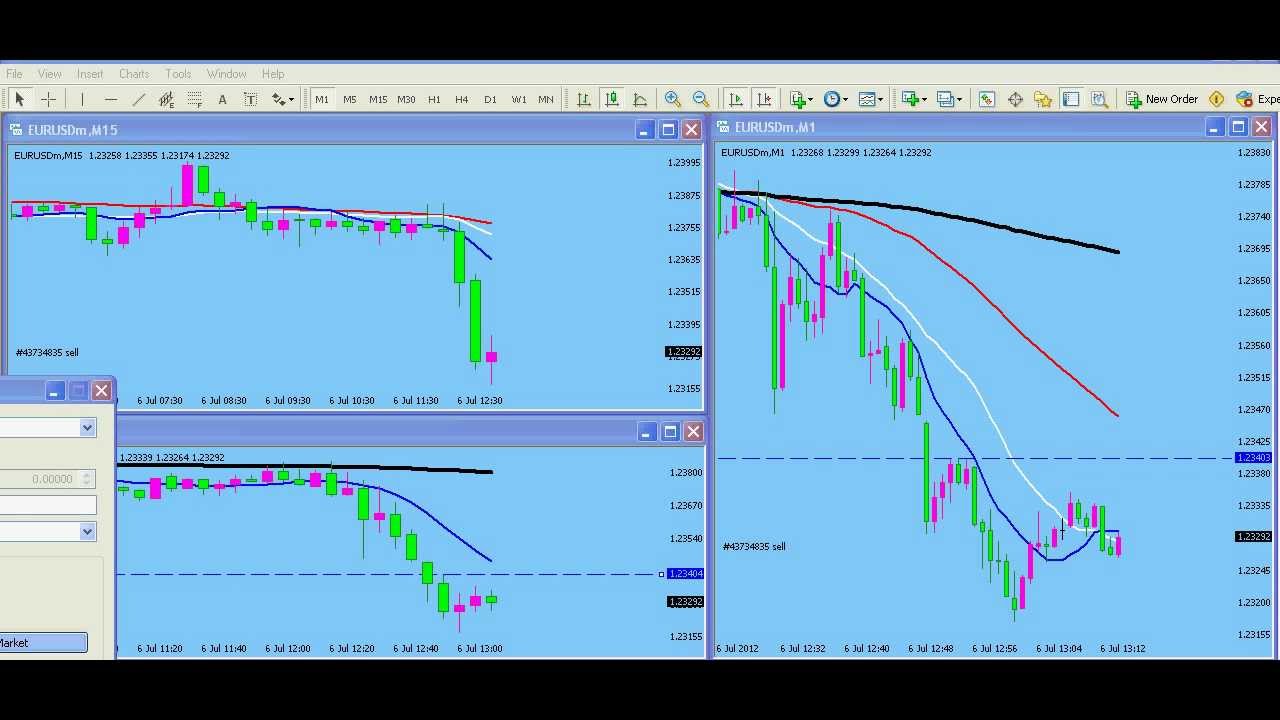This screenshot has width=1280, height=720.
Task: Pick the Fibonacci retracement tool
Action: [x=194, y=99]
